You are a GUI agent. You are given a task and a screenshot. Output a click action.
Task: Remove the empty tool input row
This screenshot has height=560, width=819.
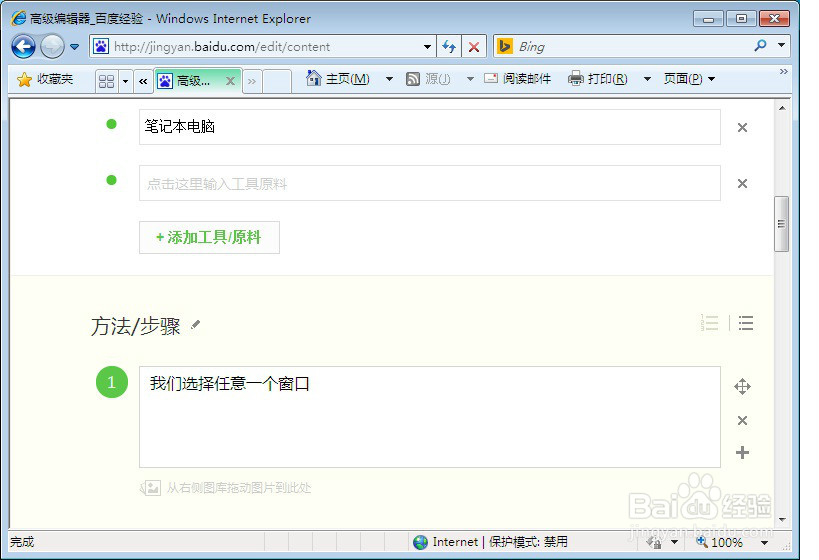point(742,183)
